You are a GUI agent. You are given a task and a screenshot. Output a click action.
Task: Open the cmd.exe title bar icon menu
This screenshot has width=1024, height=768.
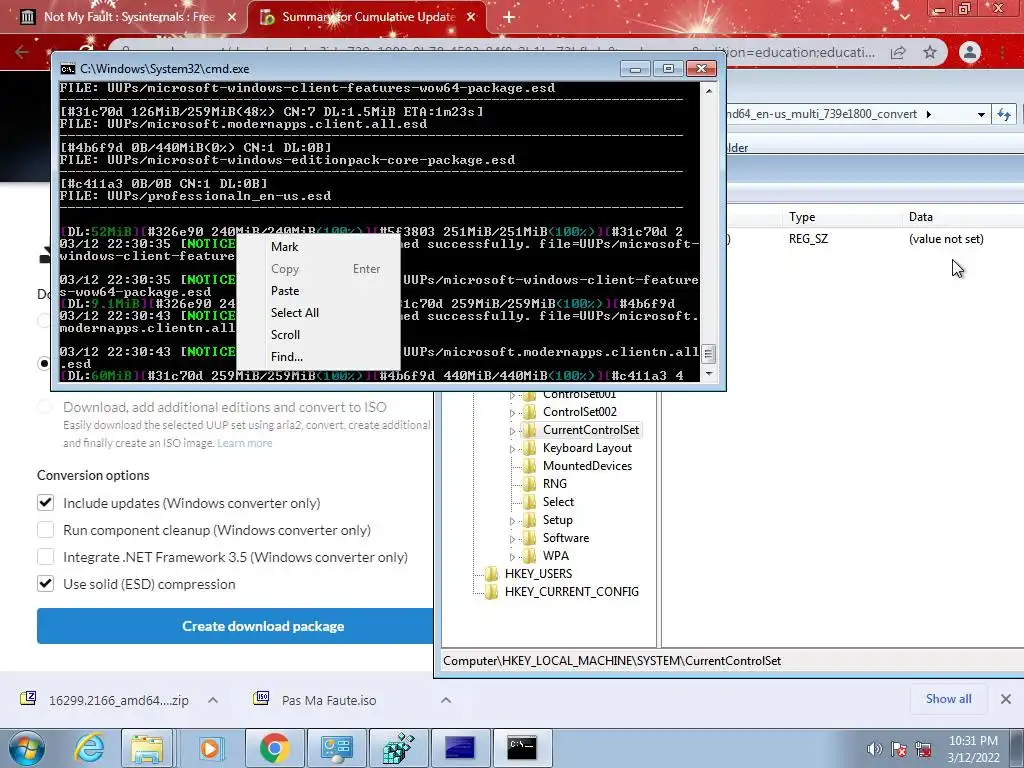pyautogui.click(x=67, y=69)
